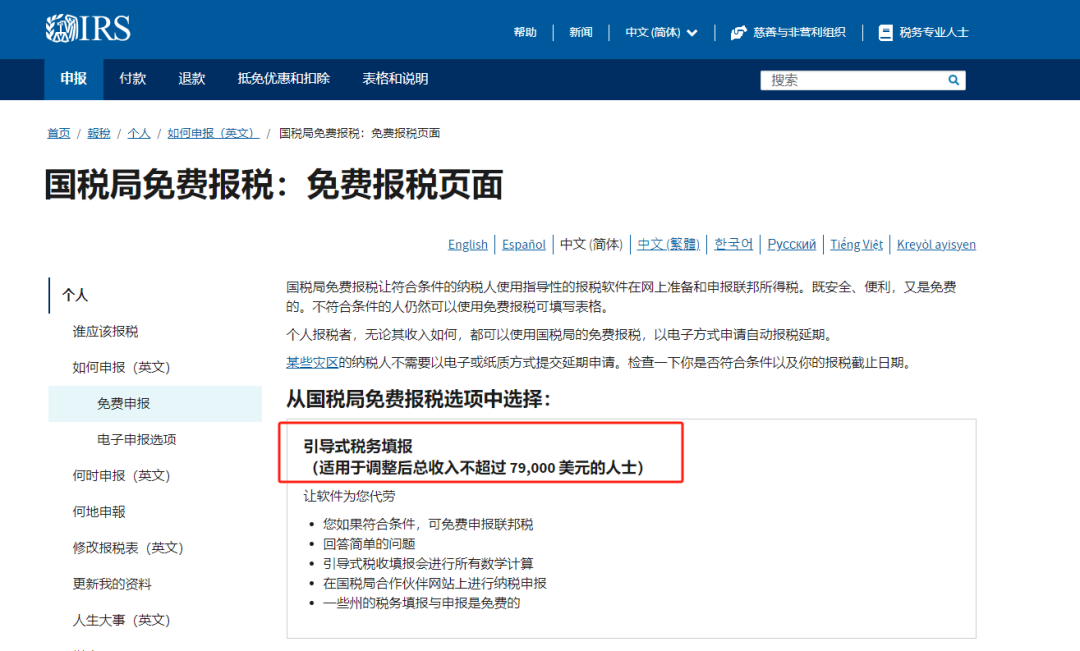Open 税务专业人士 link

click(x=934, y=32)
